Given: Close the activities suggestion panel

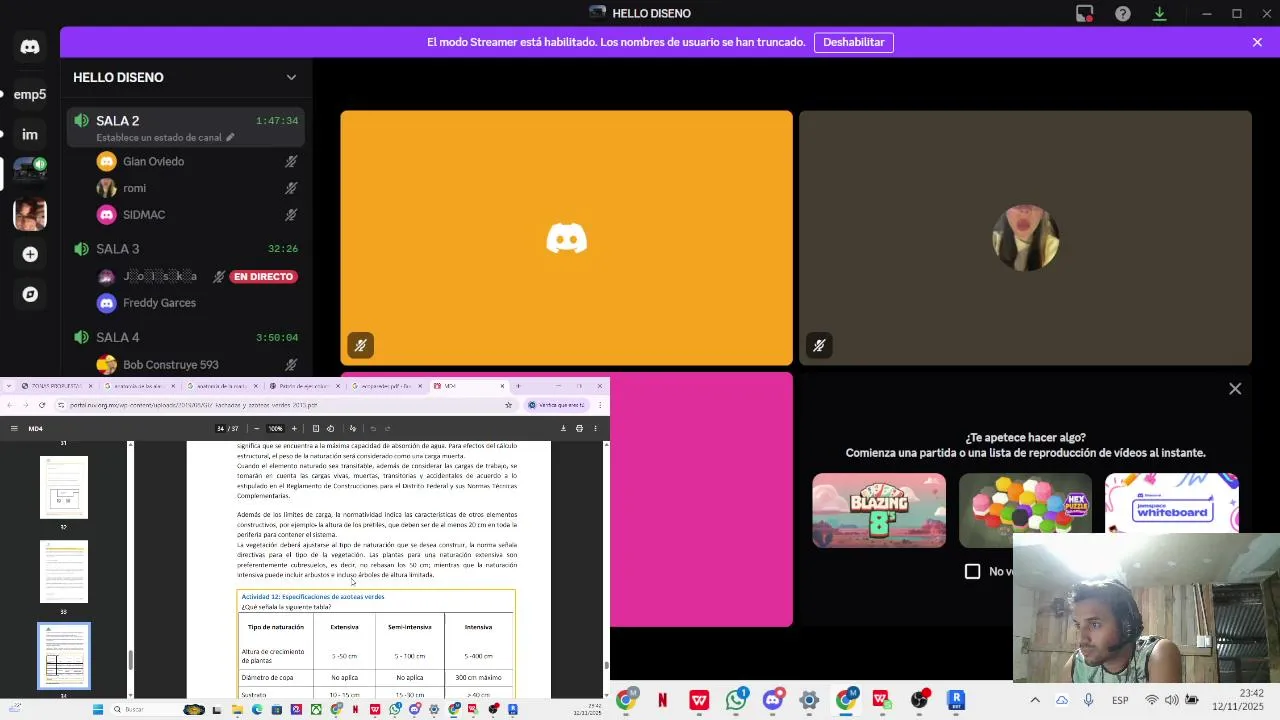Looking at the screenshot, I should (1235, 389).
